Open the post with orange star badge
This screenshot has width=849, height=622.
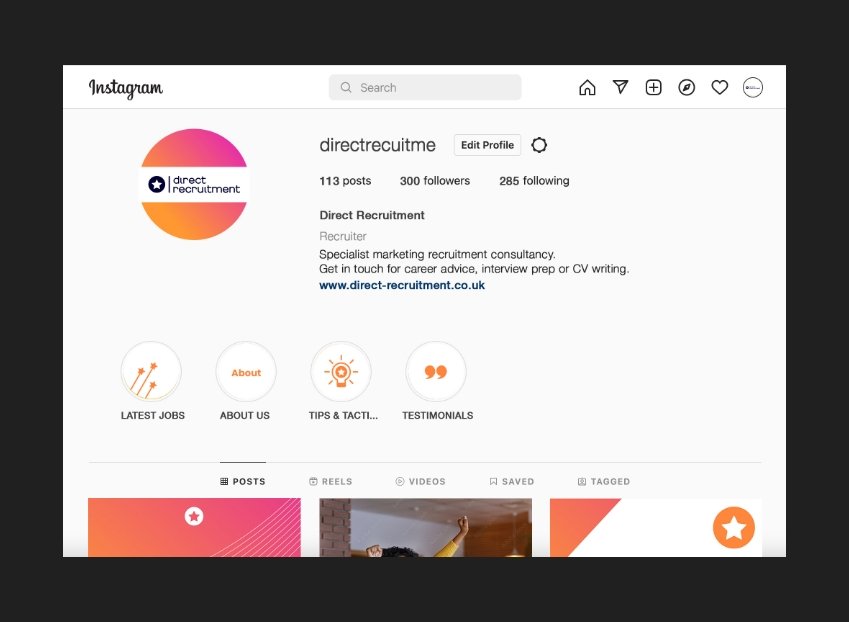click(x=656, y=527)
